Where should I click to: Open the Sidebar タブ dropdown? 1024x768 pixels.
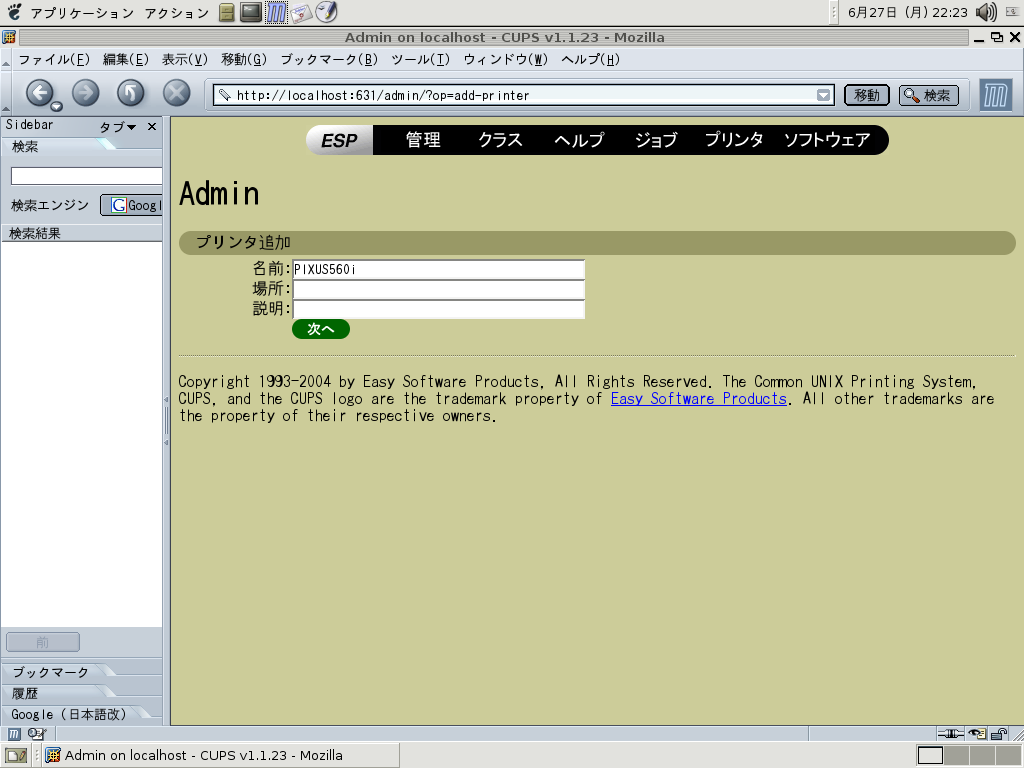118,127
